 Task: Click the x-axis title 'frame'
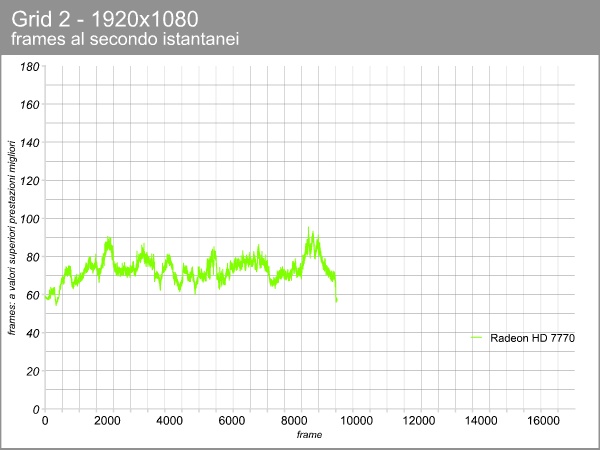click(309, 435)
